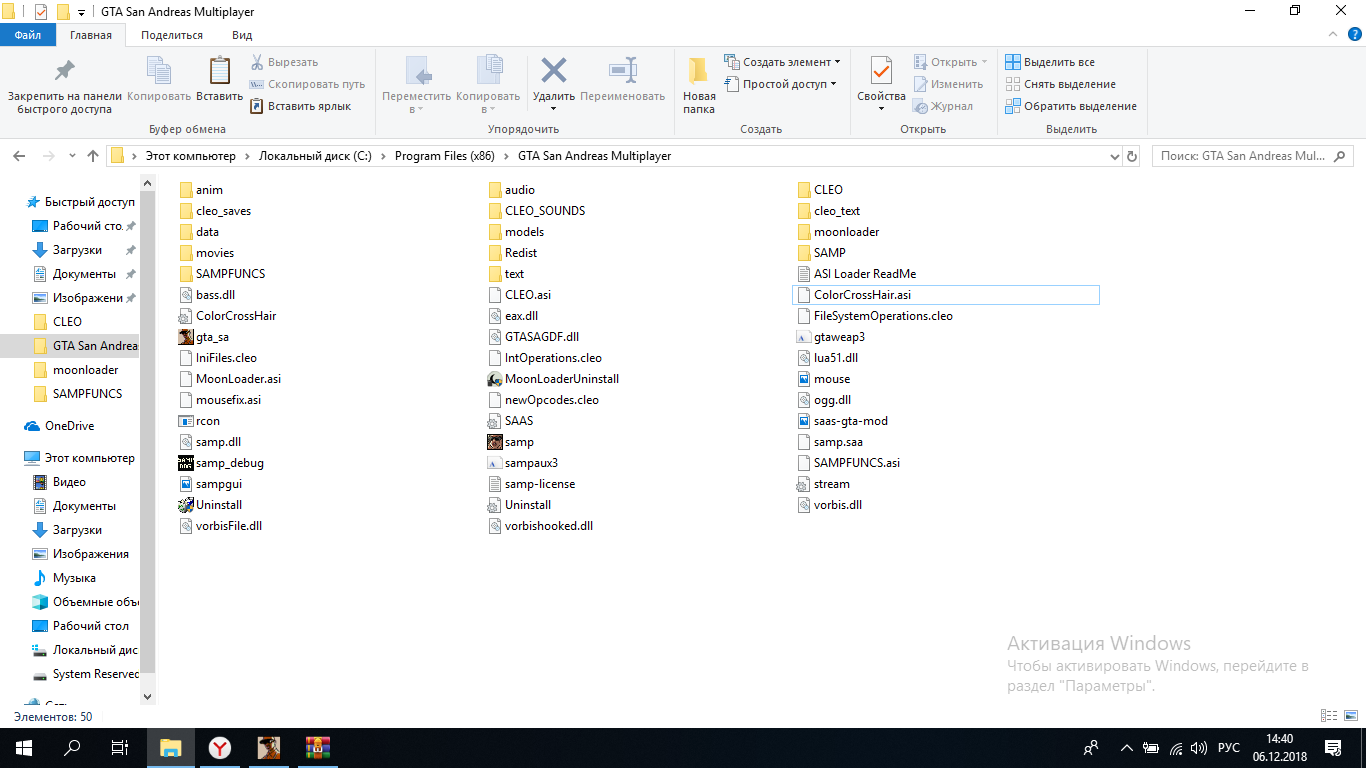The height and width of the screenshot is (768, 1366).
Task: Open Yandex Browser from taskbar
Action: click(x=220, y=748)
